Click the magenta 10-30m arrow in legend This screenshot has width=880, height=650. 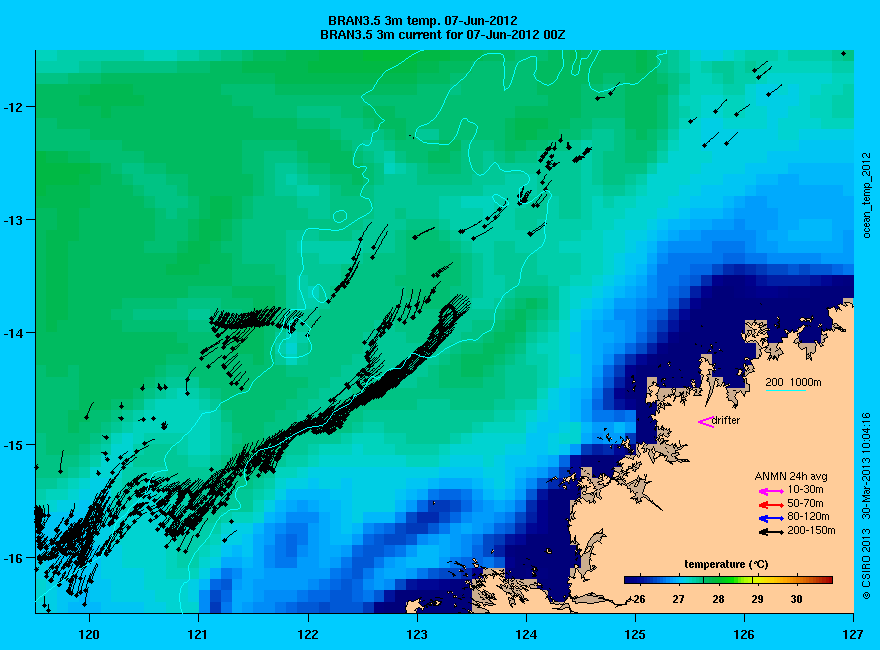(x=771, y=491)
